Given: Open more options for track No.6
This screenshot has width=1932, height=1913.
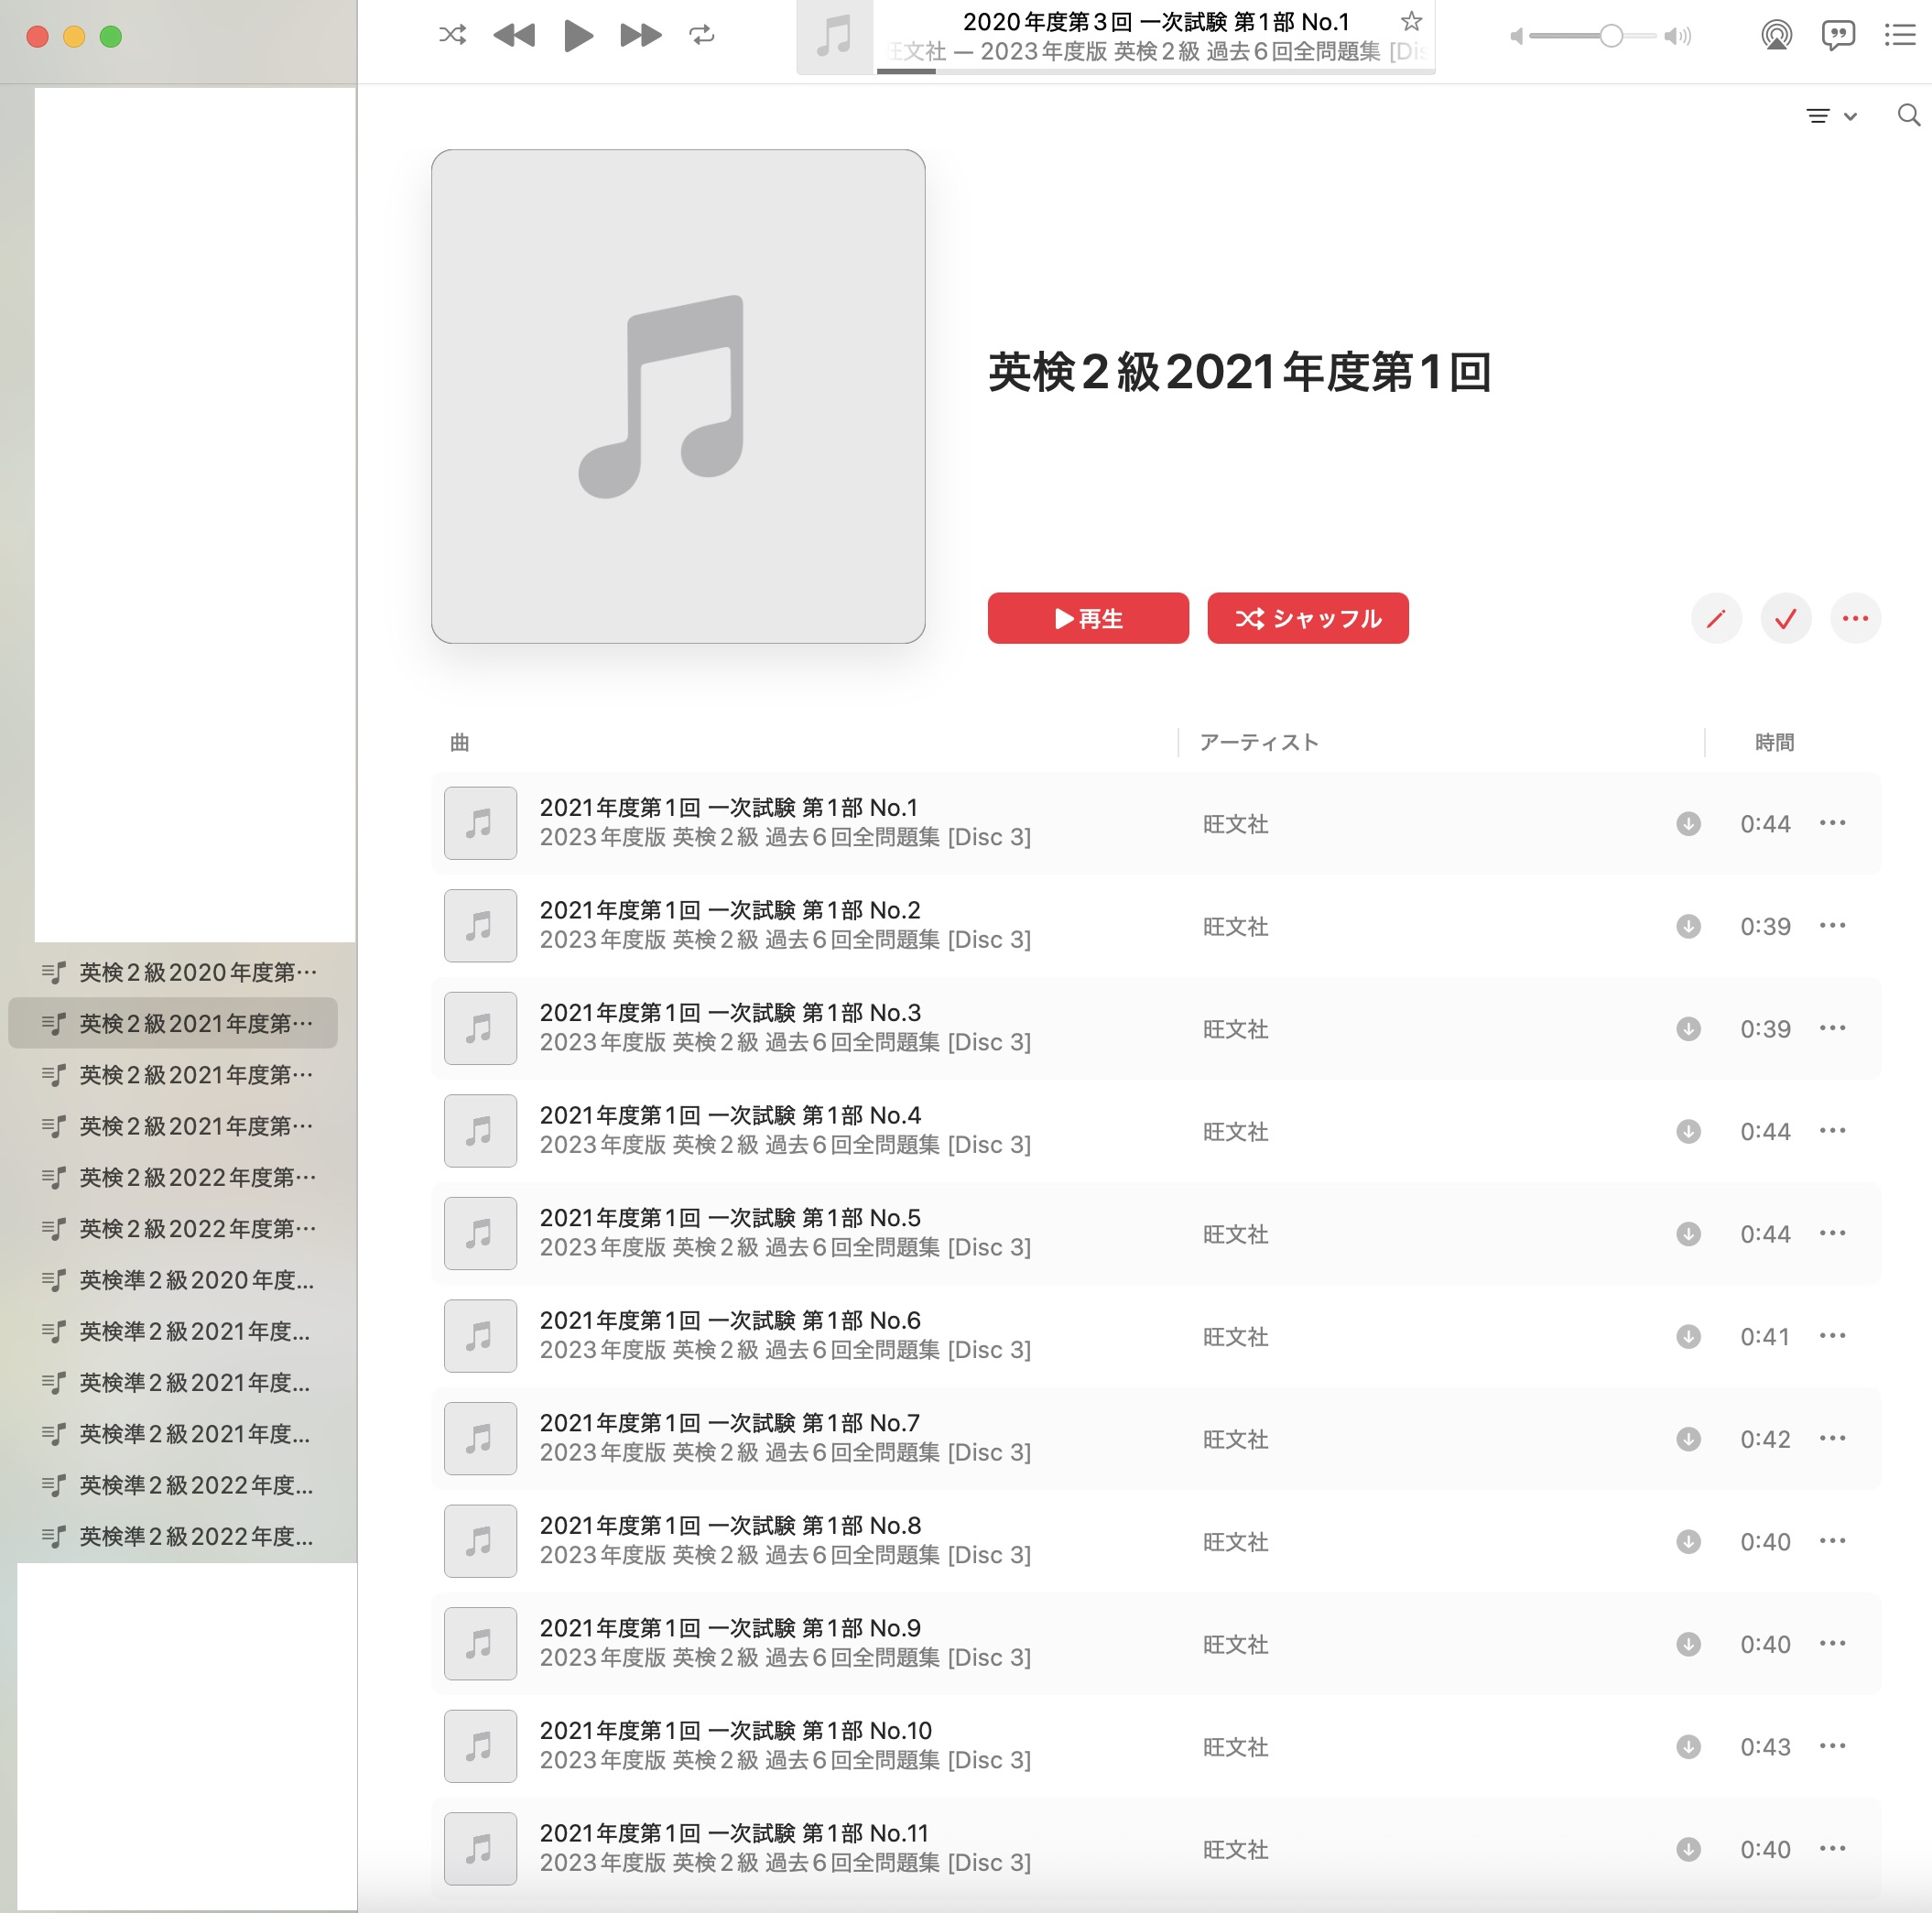Looking at the screenshot, I should pyautogui.click(x=1832, y=1335).
